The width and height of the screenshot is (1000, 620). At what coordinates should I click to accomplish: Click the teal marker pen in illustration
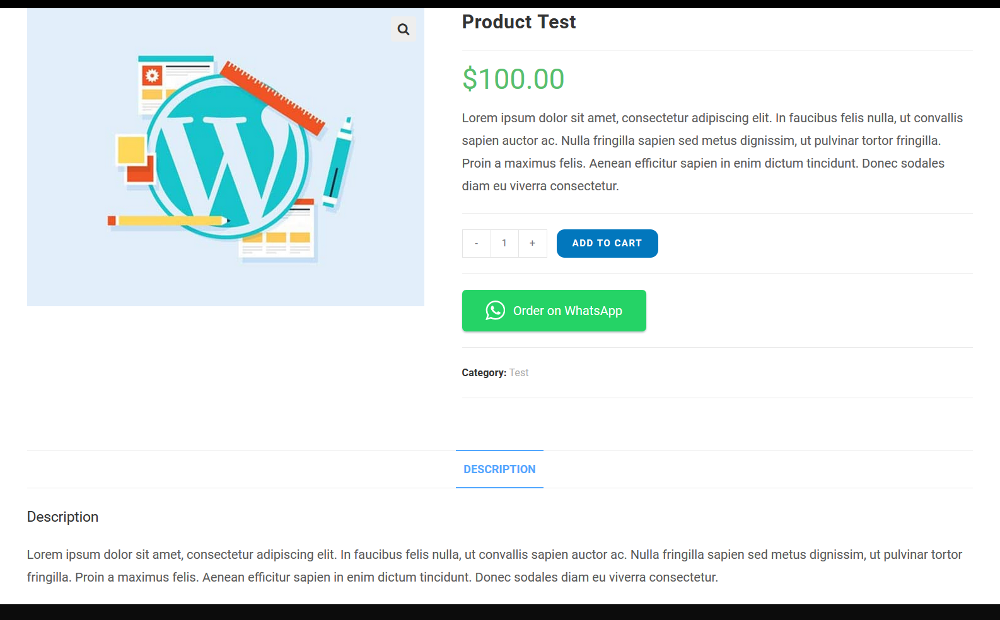click(338, 162)
